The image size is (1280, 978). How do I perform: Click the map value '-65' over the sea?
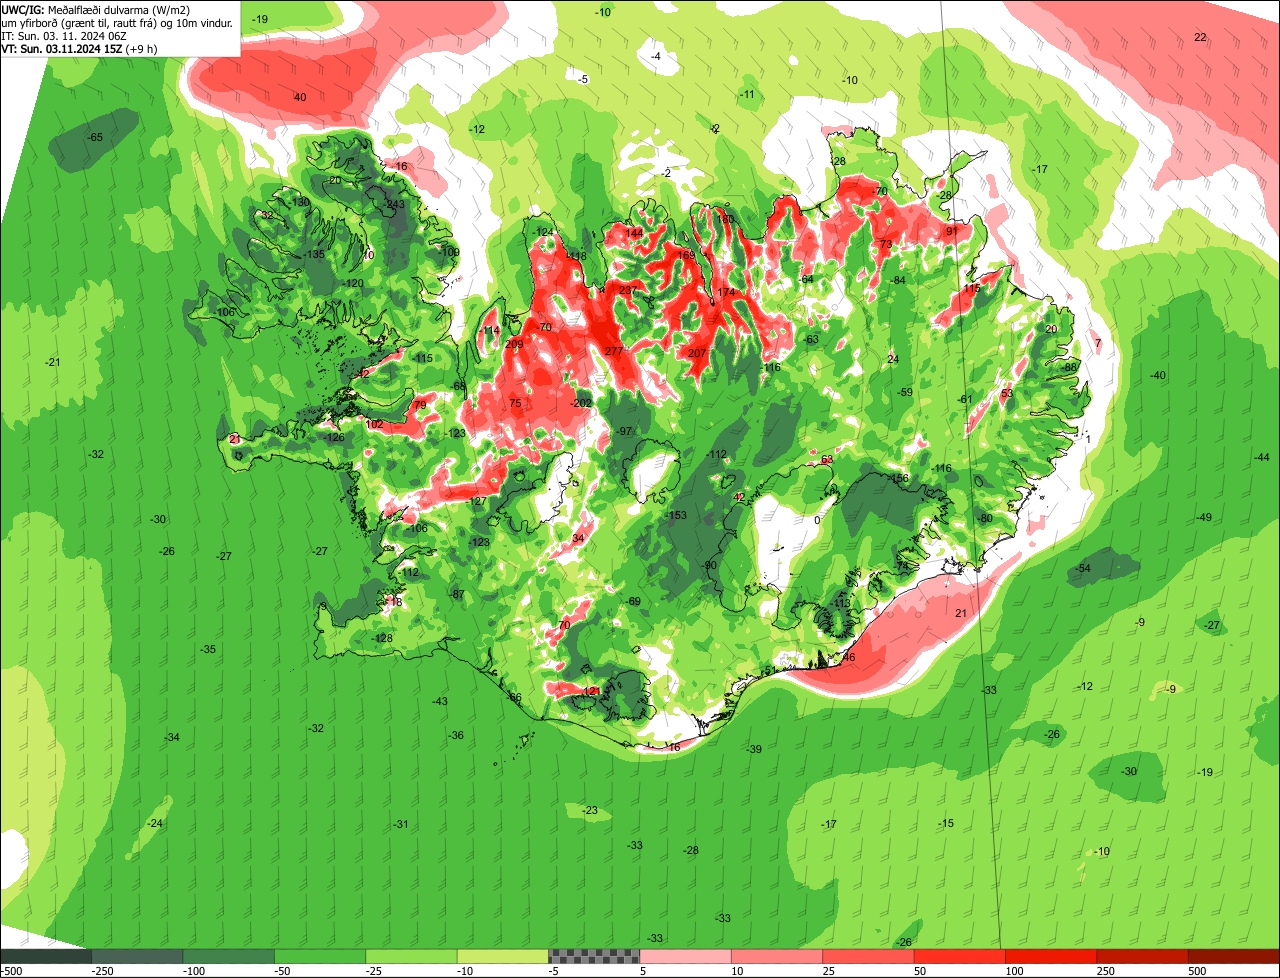(x=94, y=137)
